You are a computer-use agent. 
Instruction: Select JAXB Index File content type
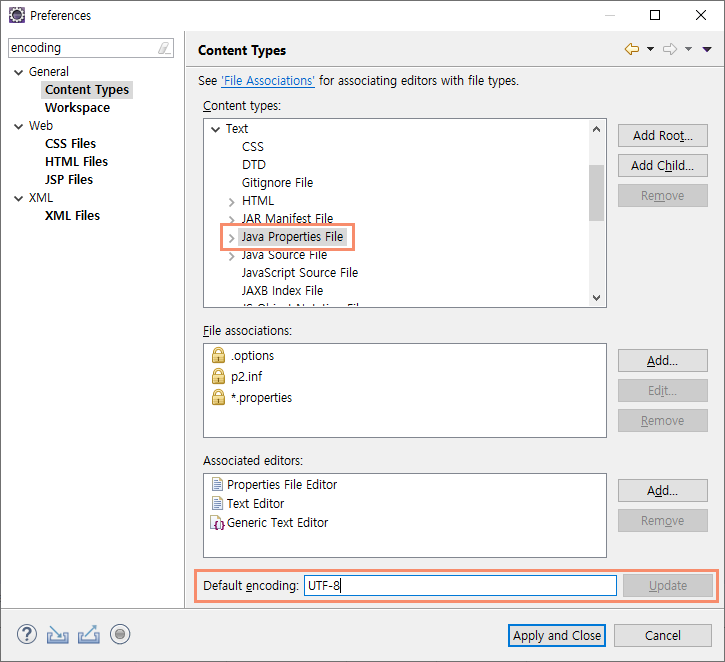282,291
